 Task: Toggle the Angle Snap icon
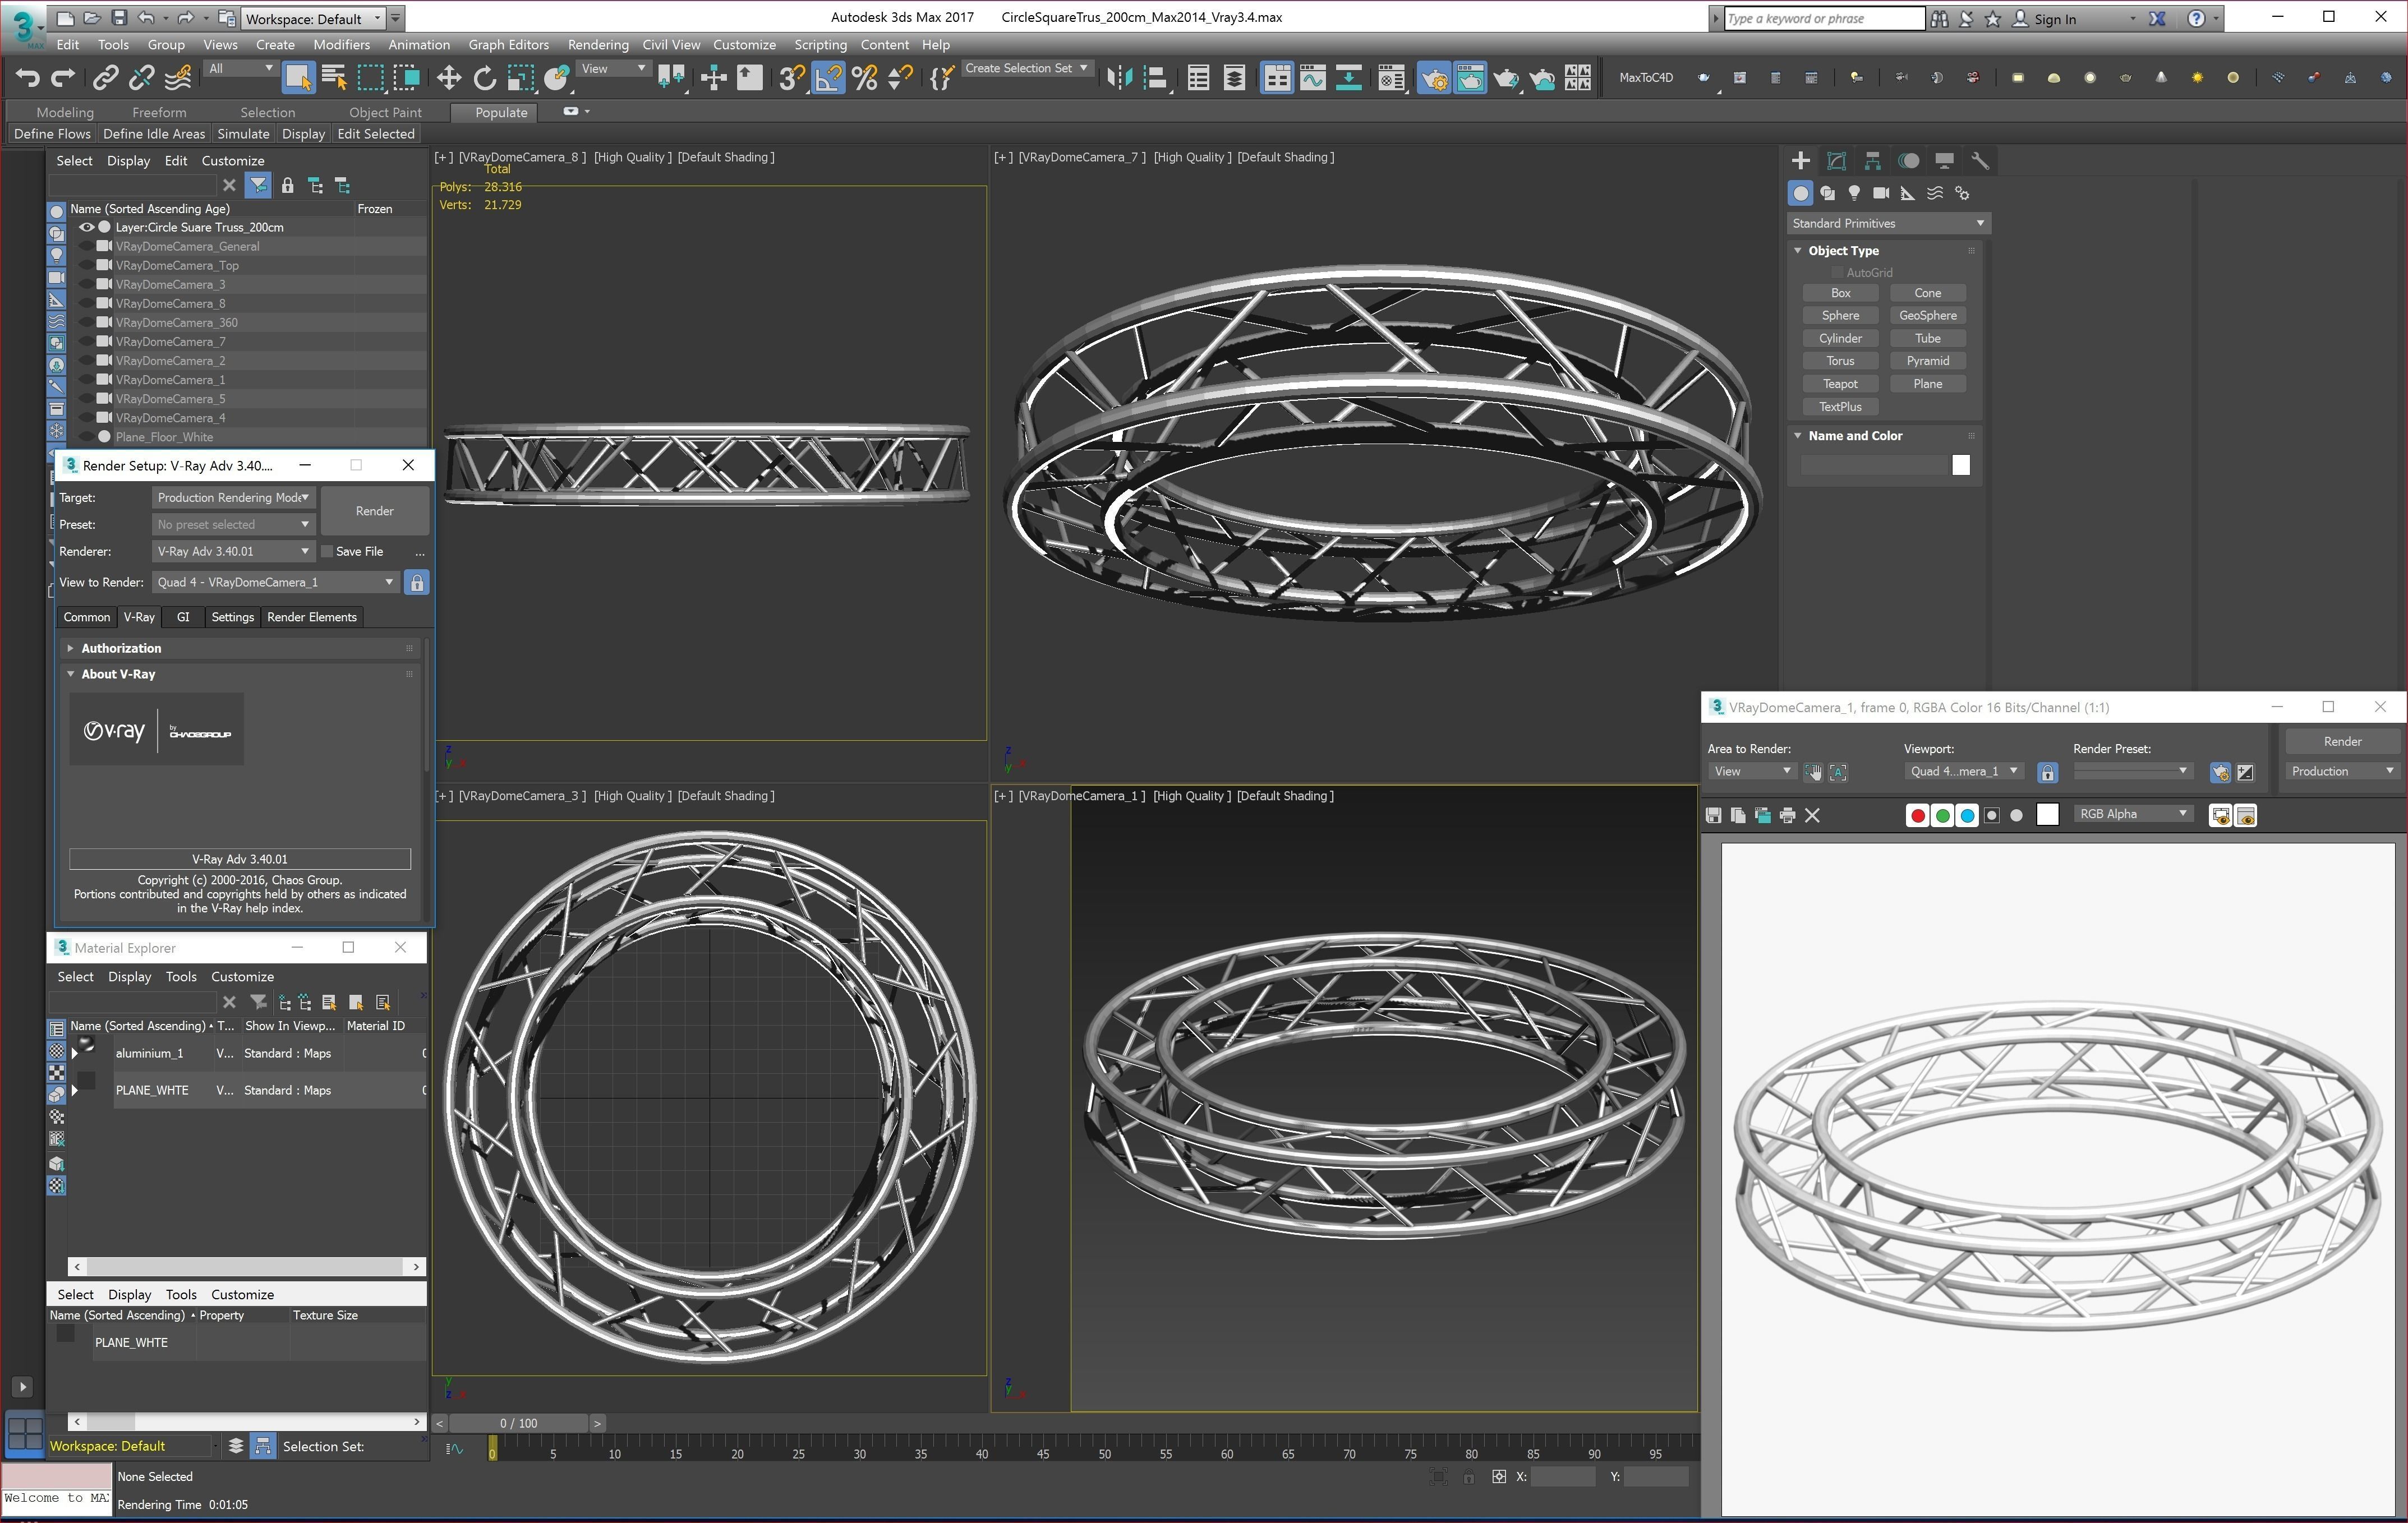tap(828, 78)
